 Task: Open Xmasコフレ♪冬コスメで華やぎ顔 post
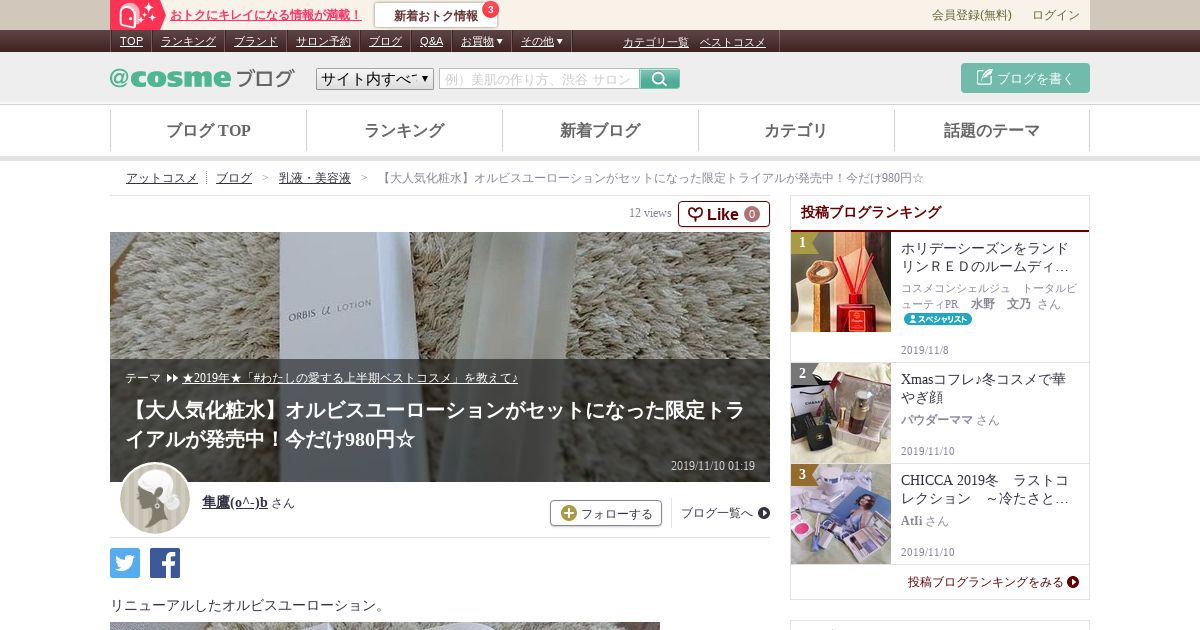985,388
